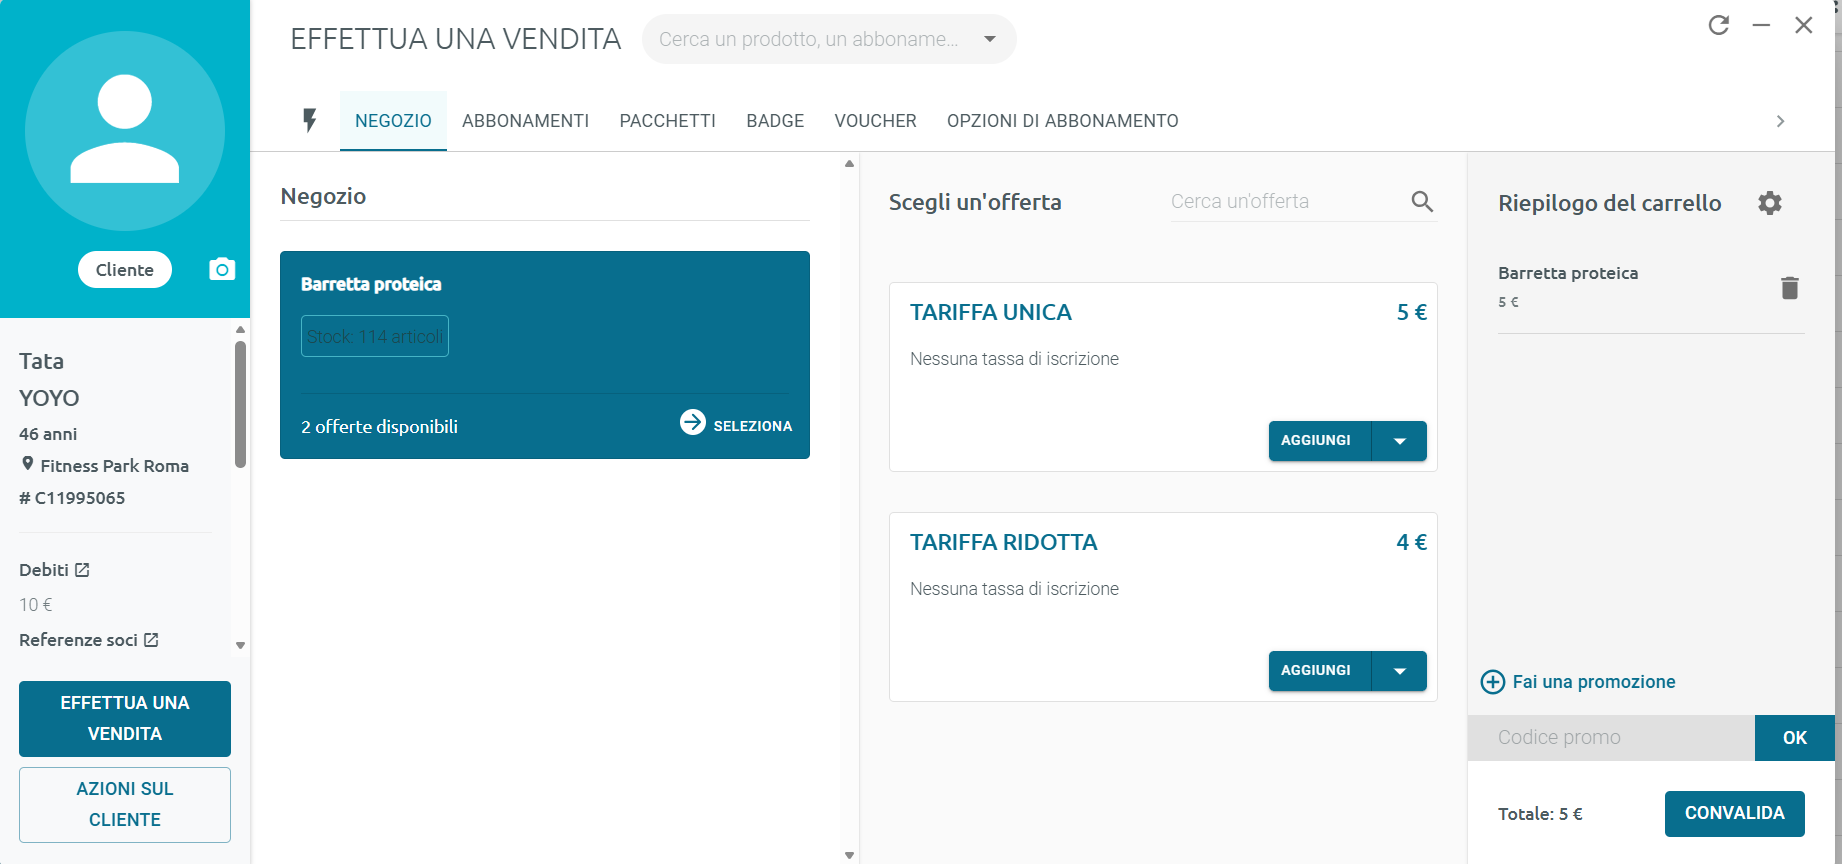Click the 5 € price of Tariffa Unica
This screenshot has width=1842, height=864.
coord(1411,312)
